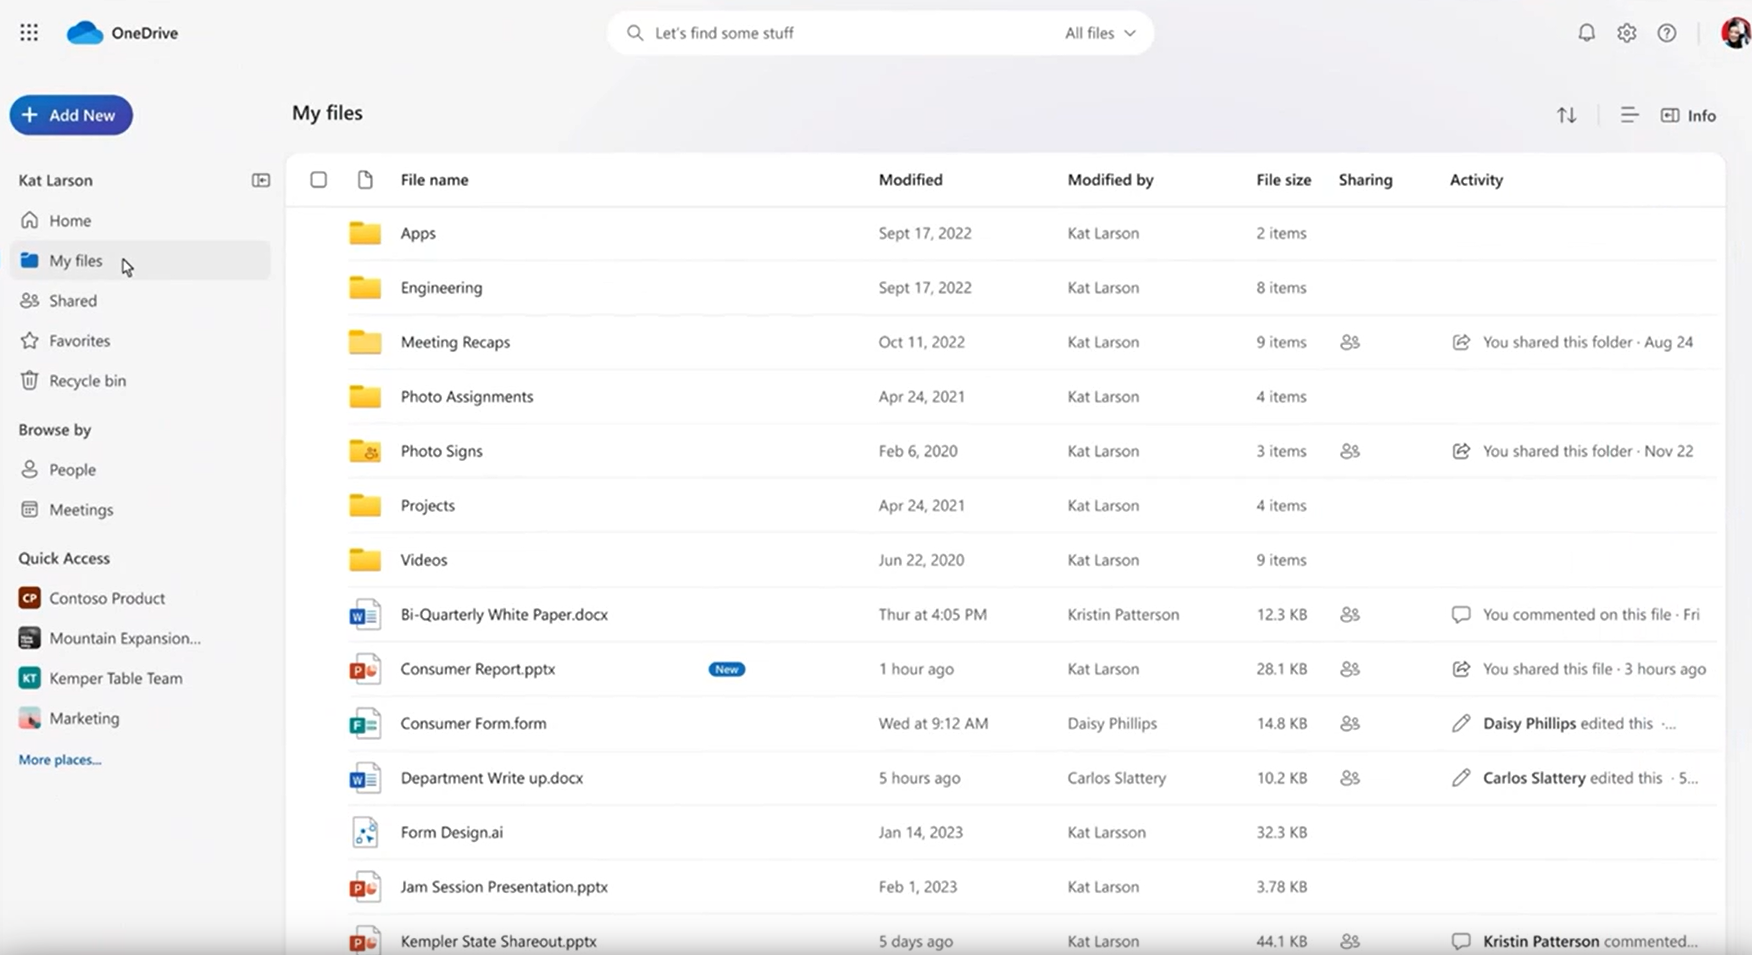Image resolution: width=1752 pixels, height=955 pixels.
Task: Open Shared in the sidebar
Action: [x=140, y=300]
